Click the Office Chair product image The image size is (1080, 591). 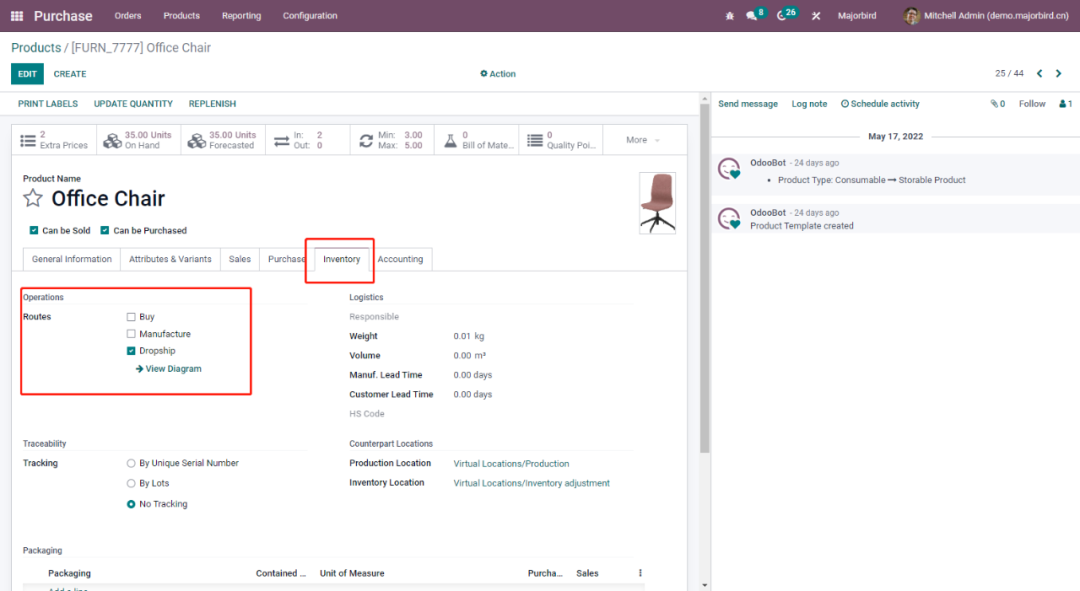point(657,203)
